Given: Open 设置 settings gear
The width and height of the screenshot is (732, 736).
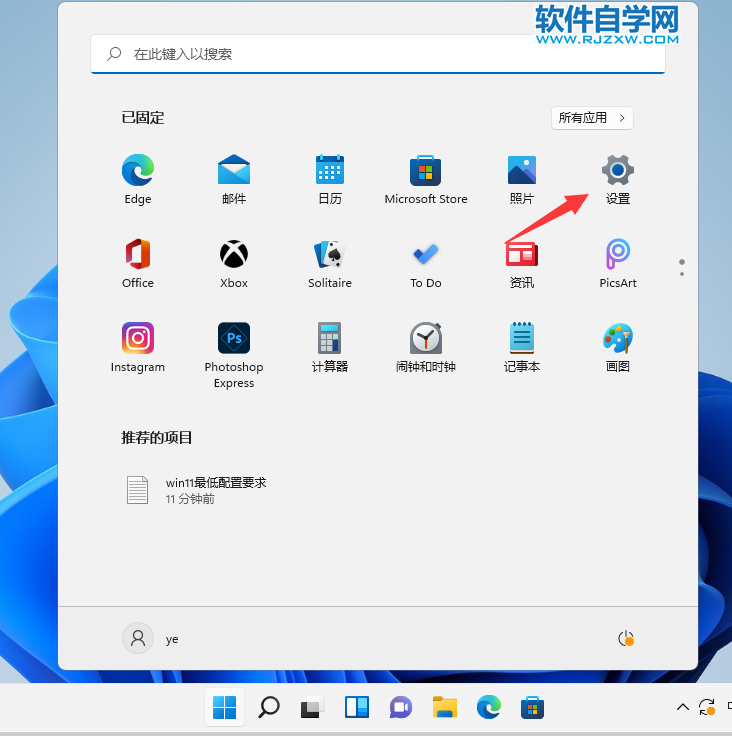Looking at the screenshot, I should pos(618,180).
